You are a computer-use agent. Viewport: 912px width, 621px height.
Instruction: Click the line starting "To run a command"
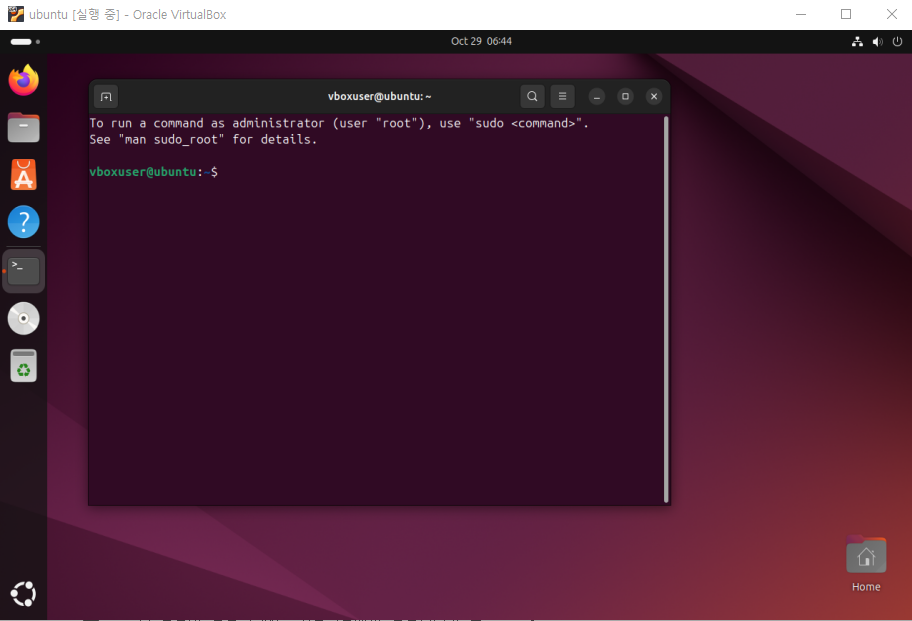(339, 123)
